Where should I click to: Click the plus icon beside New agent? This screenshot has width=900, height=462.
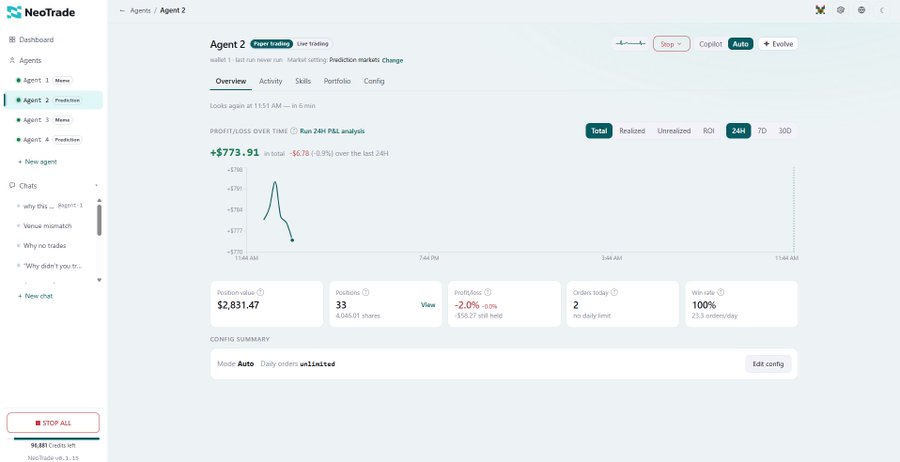pyautogui.click(x=20, y=162)
